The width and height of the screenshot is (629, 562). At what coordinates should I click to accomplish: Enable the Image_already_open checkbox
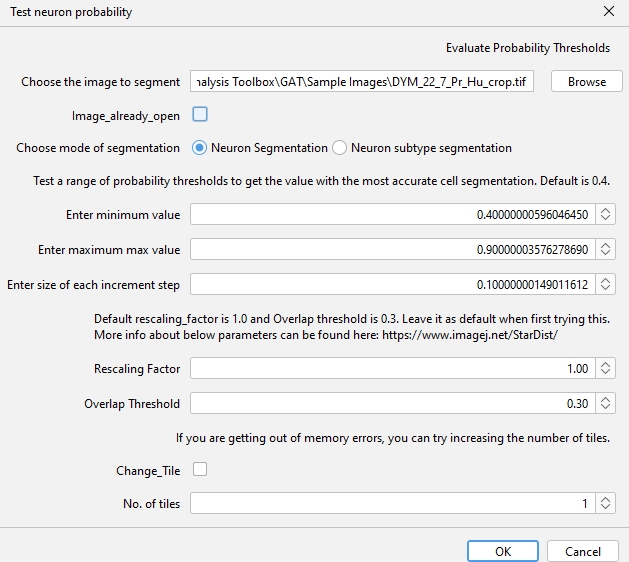[200, 115]
